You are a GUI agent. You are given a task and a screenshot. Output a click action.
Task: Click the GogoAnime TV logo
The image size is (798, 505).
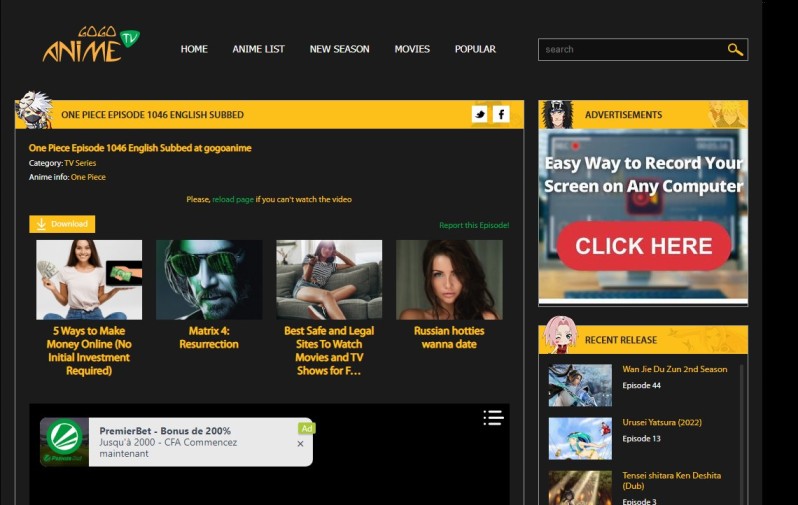(91, 44)
